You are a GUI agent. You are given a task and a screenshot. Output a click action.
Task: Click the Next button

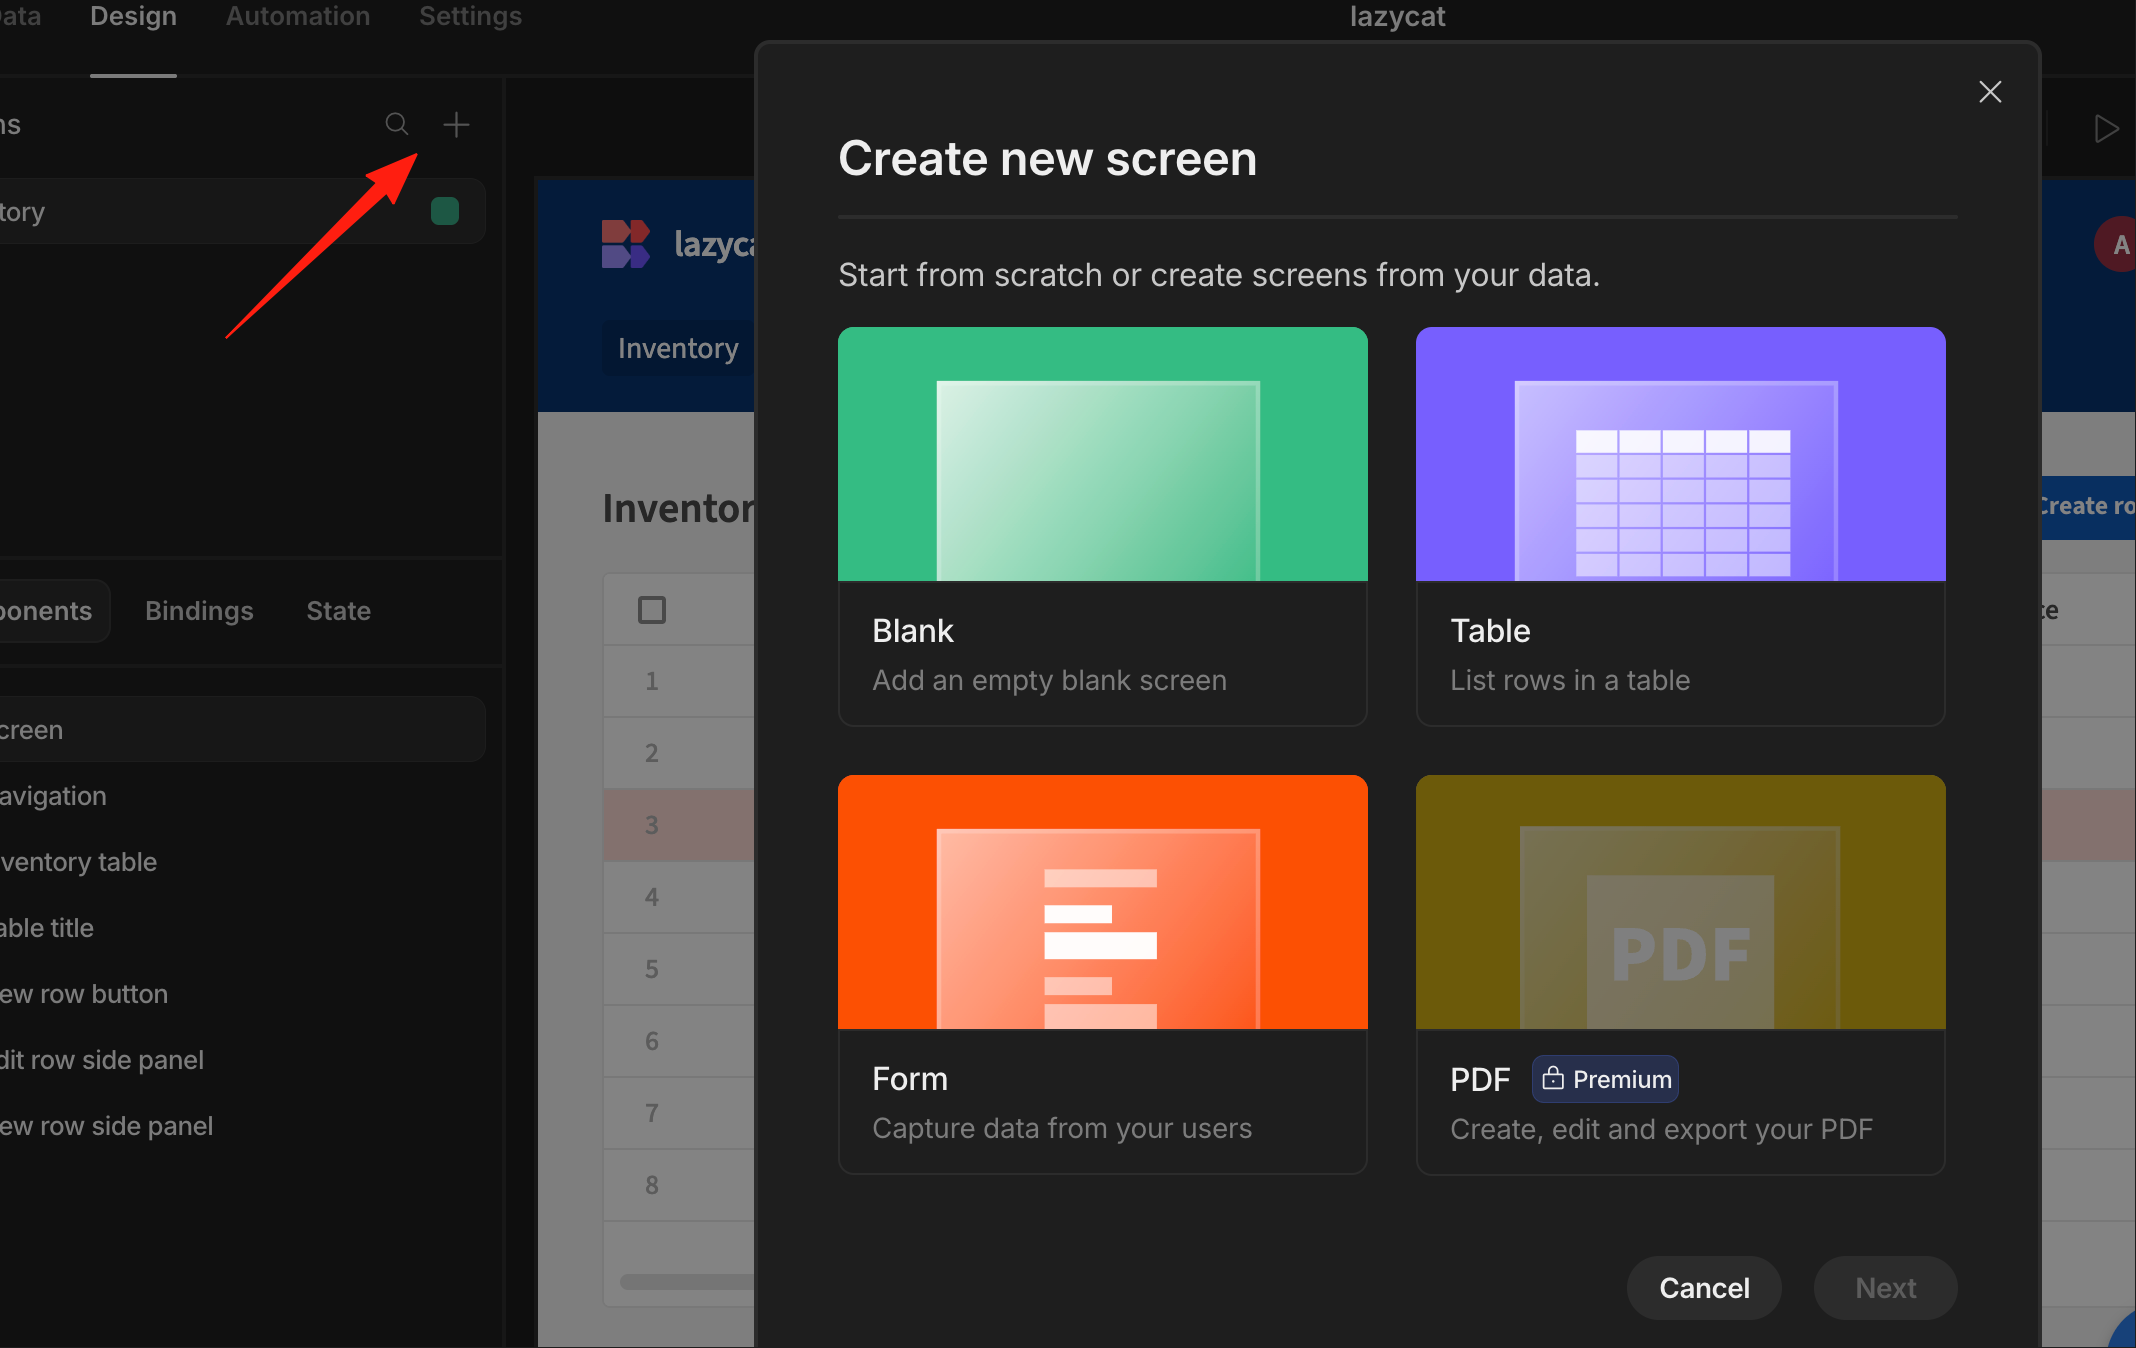coord(1885,1288)
